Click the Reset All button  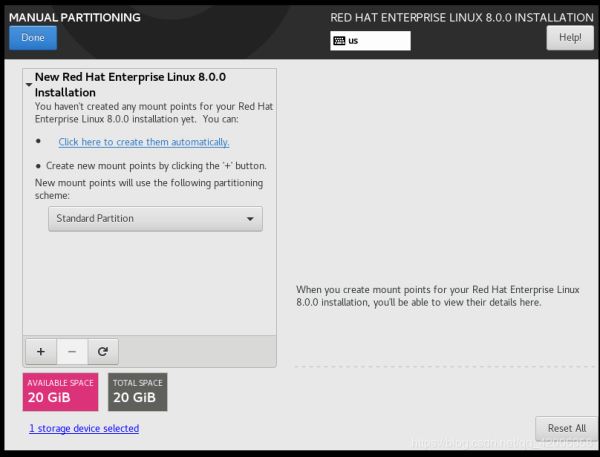pos(566,428)
